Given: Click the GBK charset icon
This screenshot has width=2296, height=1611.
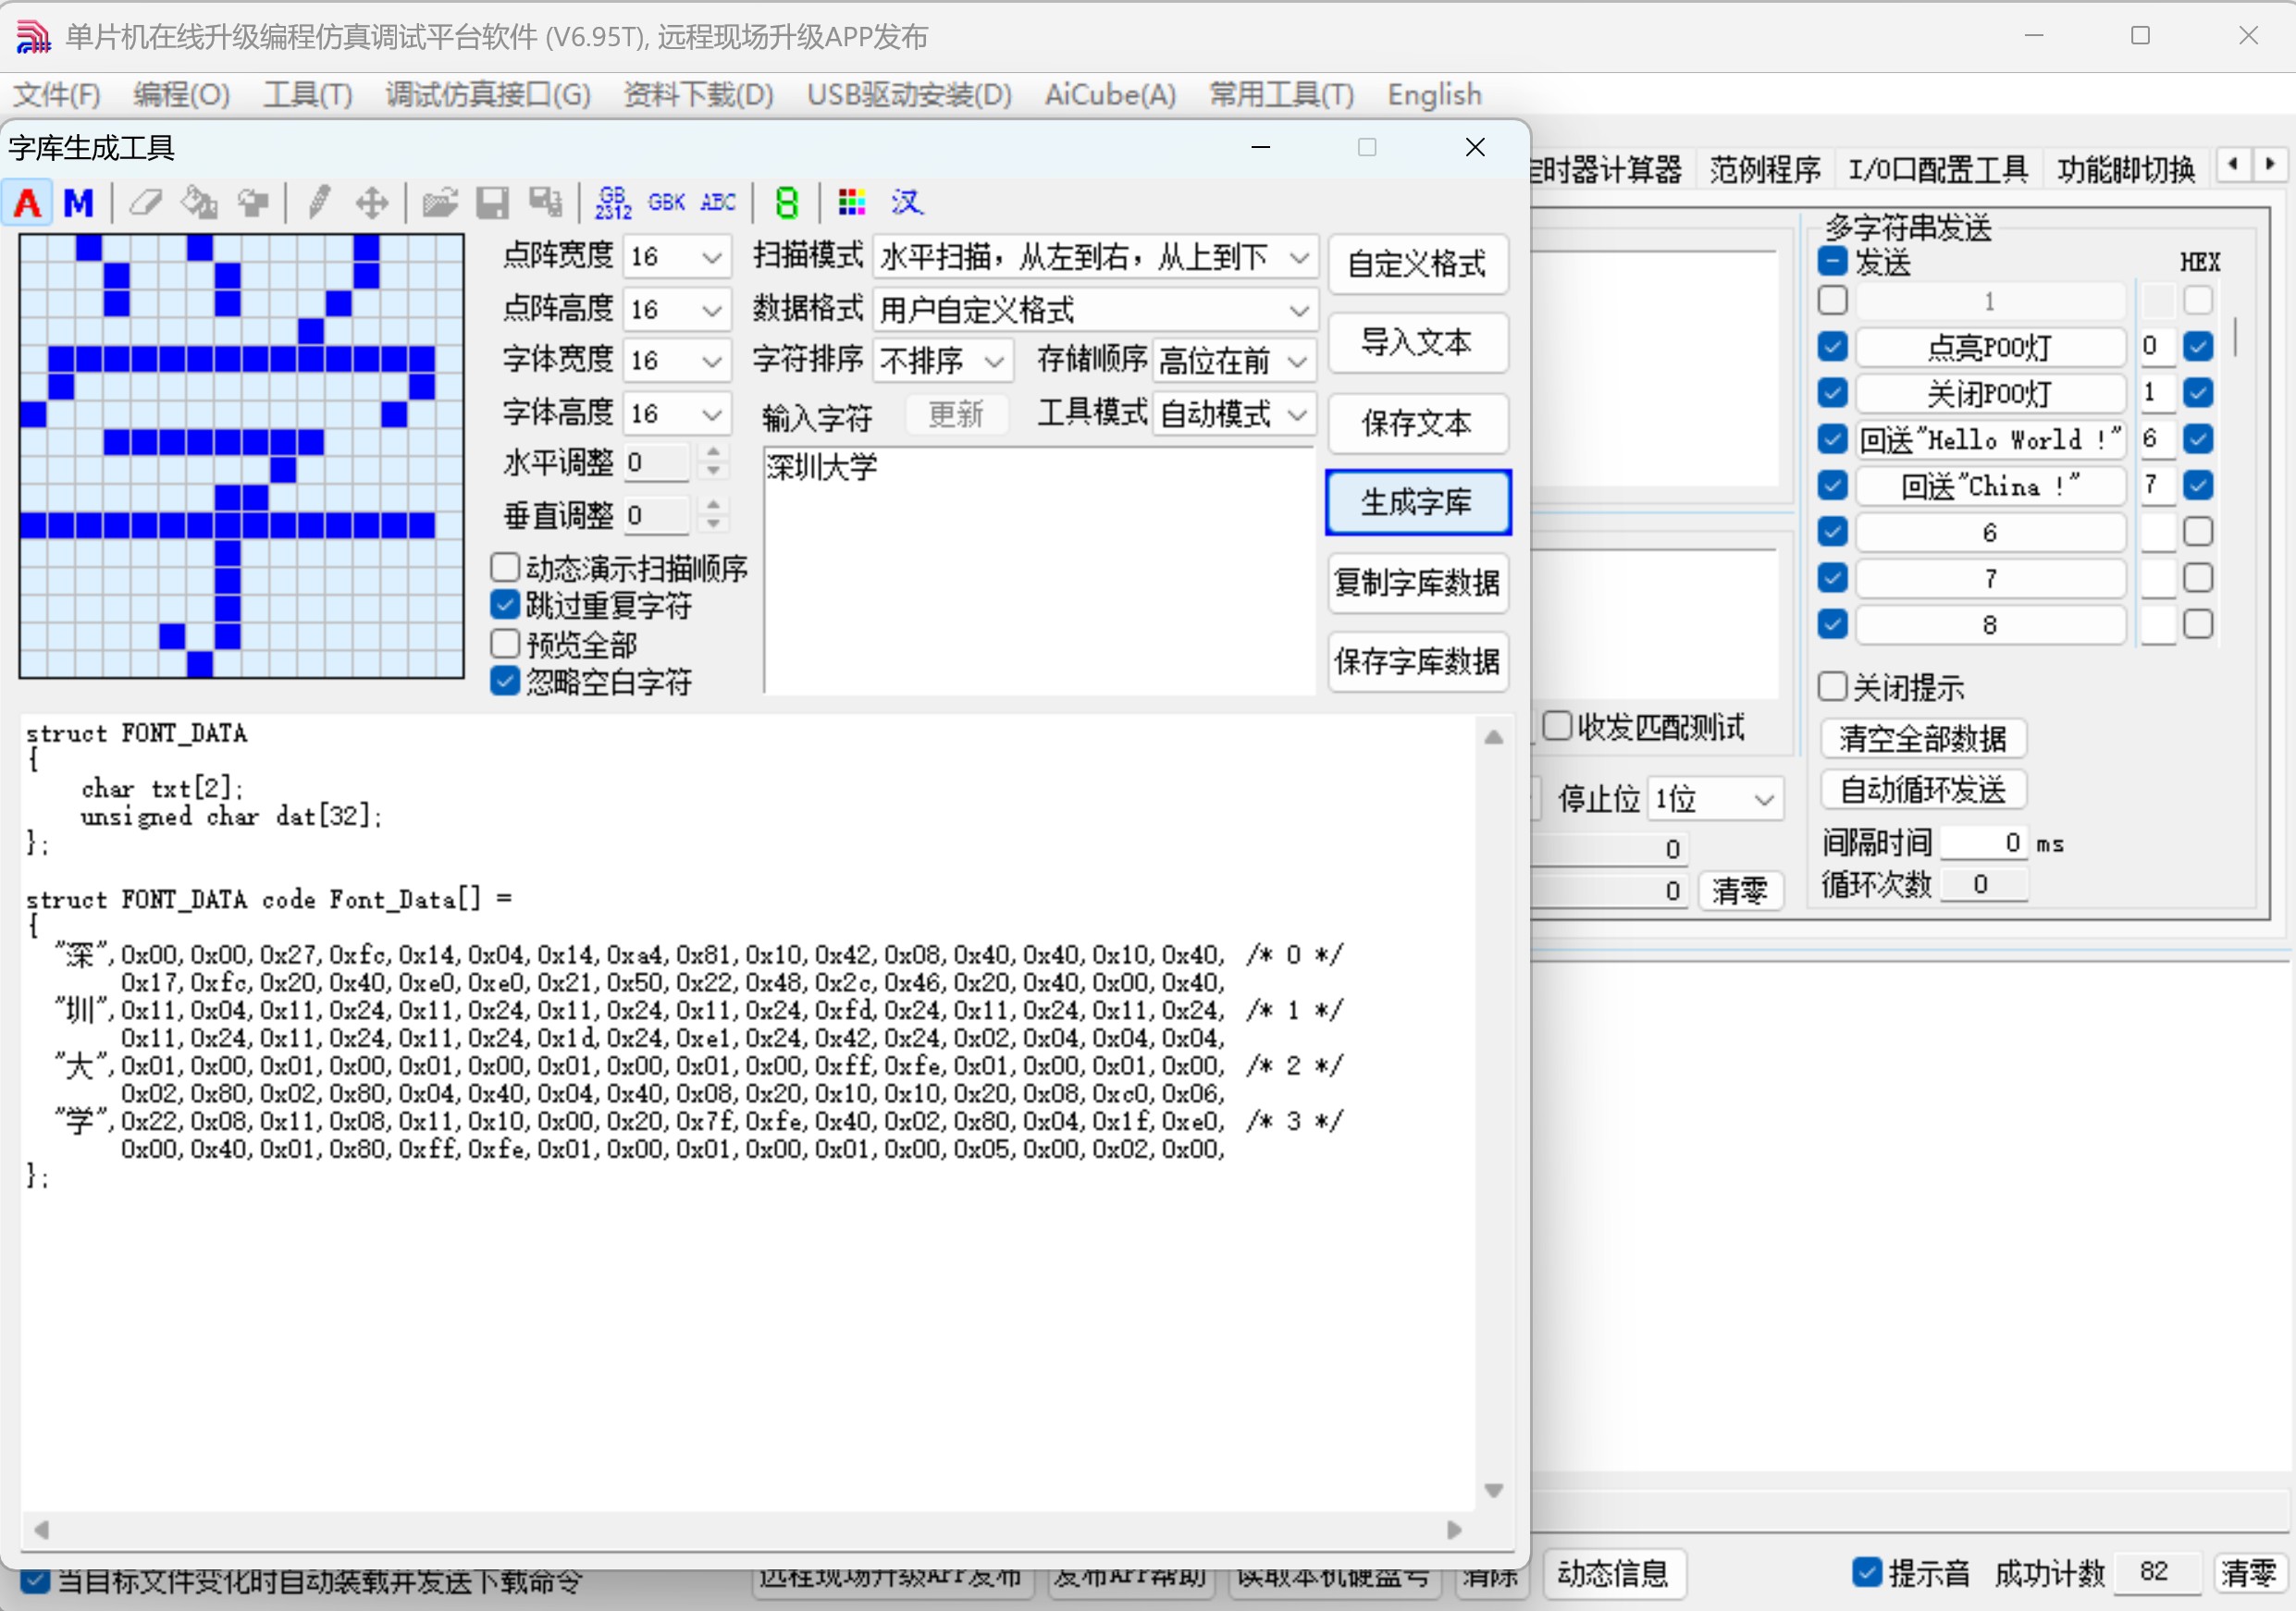Looking at the screenshot, I should tap(666, 203).
